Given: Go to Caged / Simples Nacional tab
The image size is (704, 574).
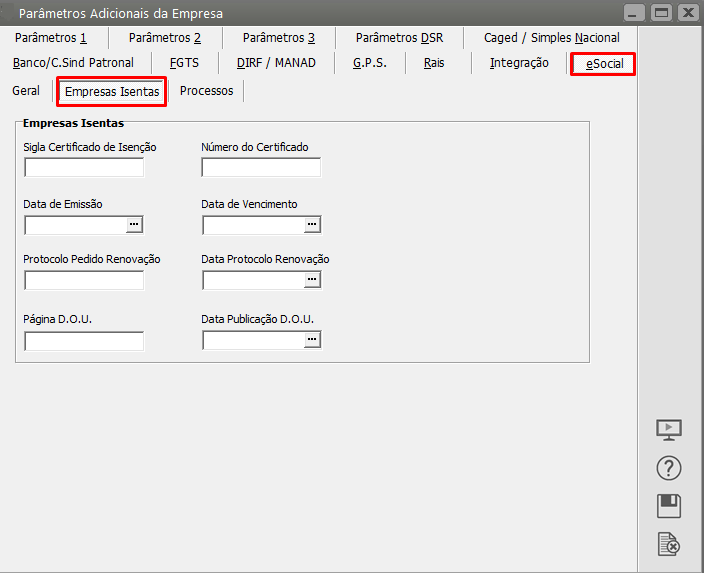Looking at the screenshot, I should [x=551, y=38].
